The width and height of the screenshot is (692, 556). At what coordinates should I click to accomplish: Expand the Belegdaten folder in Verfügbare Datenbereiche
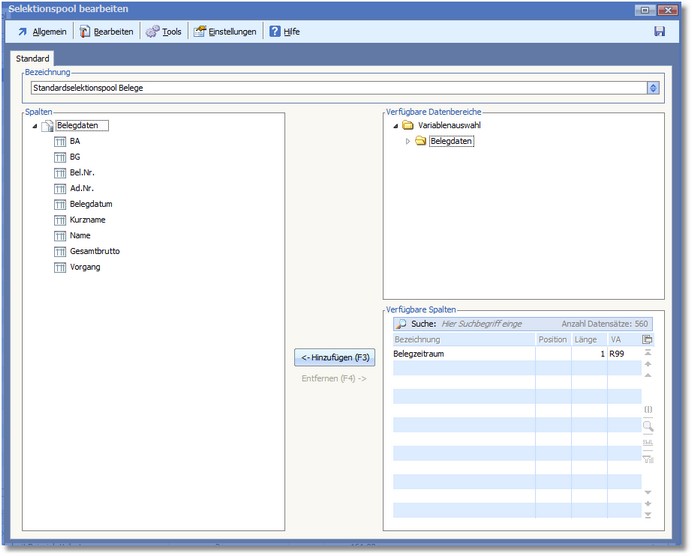(x=408, y=141)
